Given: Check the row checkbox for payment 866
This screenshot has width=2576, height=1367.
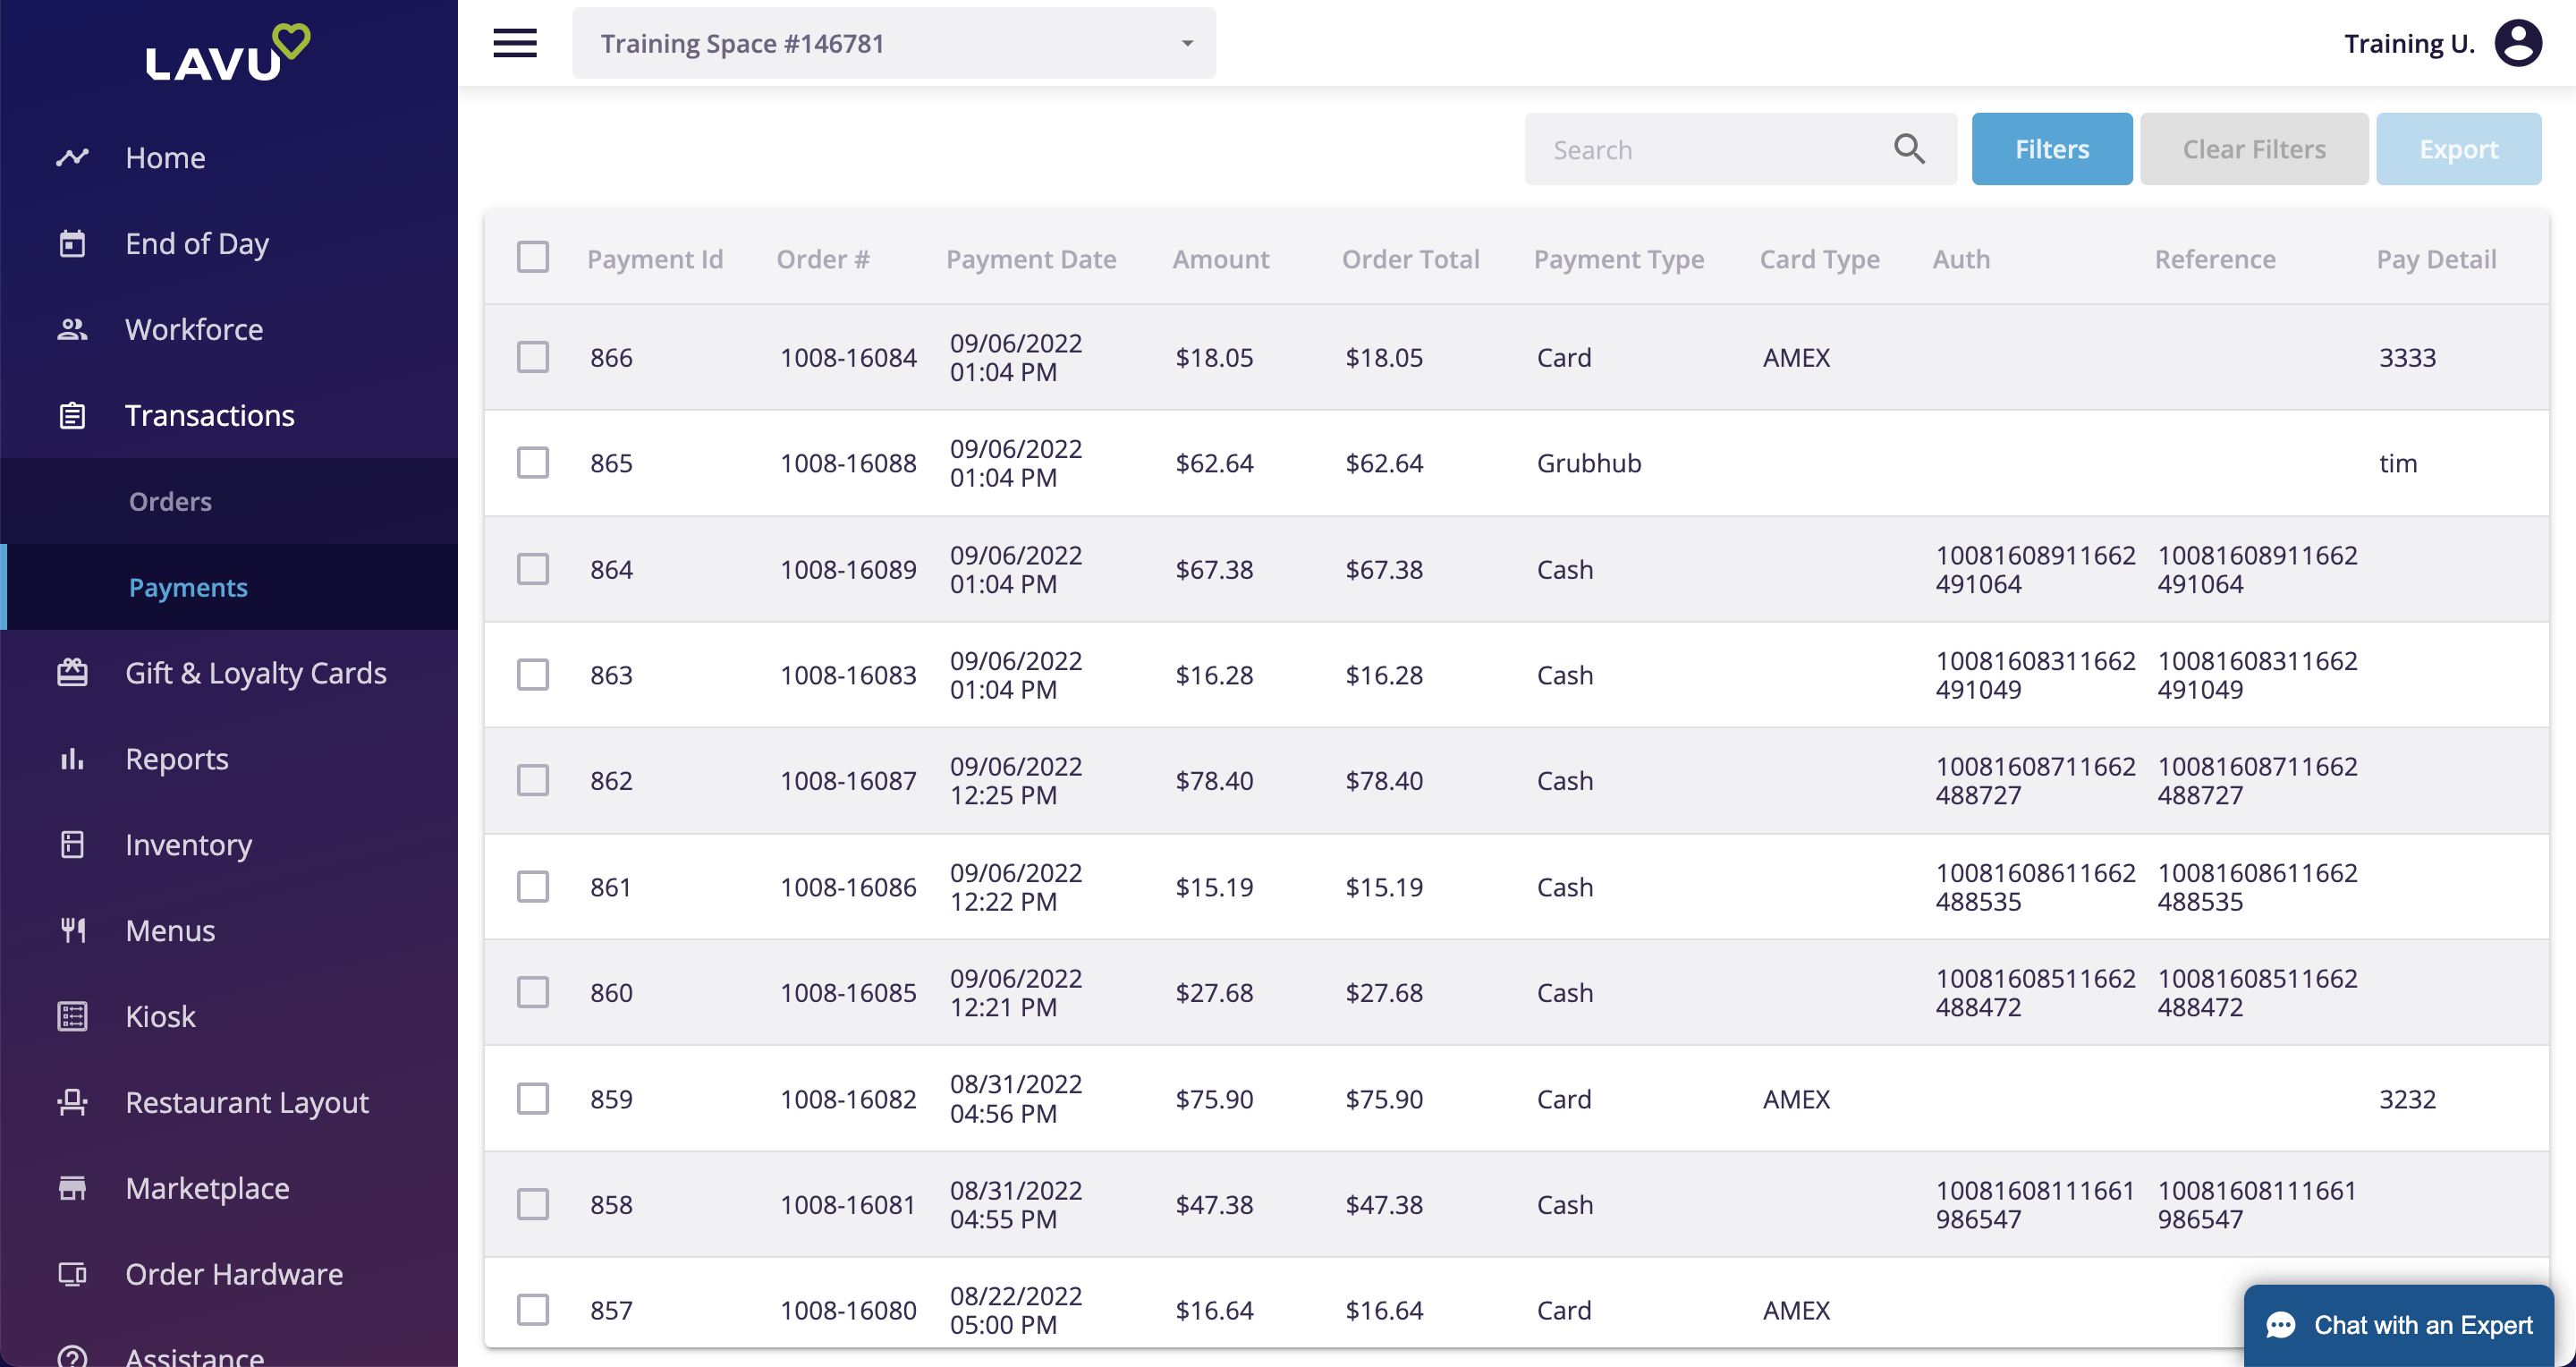Looking at the screenshot, I should tap(533, 356).
